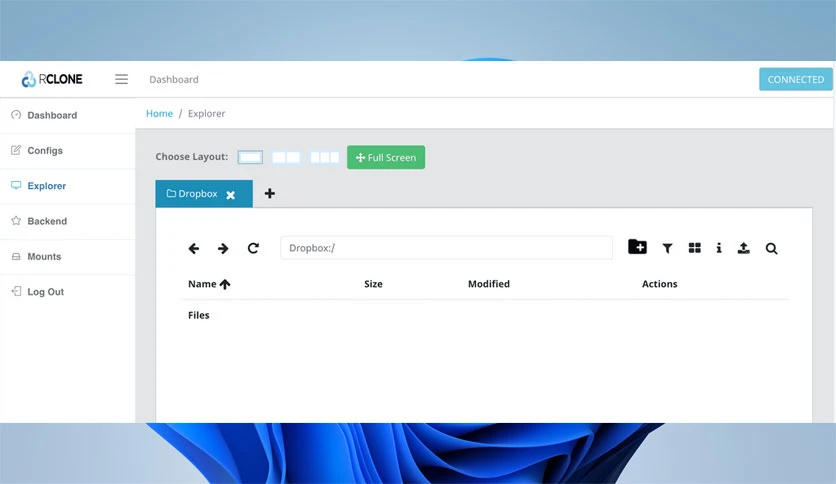Create a new folder
This screenshot has height=484, width=836.
tap(637, 247)
